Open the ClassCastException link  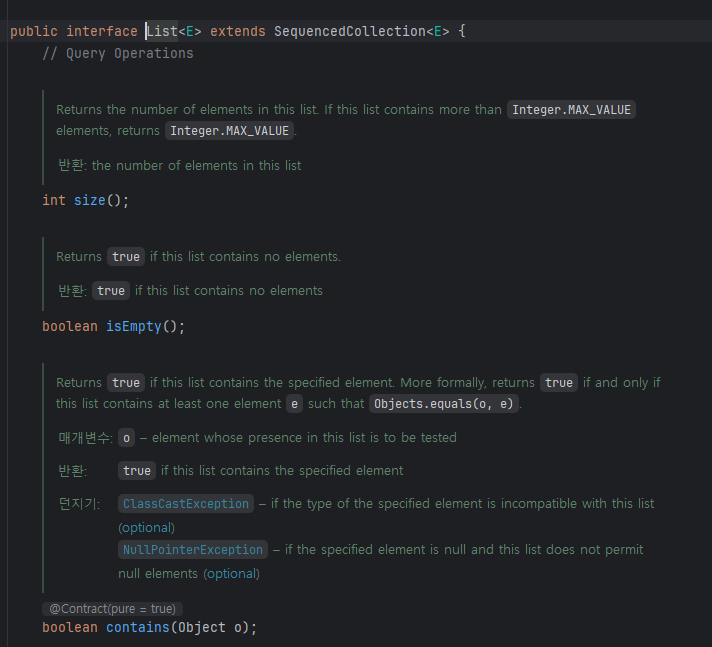(186, 504)
